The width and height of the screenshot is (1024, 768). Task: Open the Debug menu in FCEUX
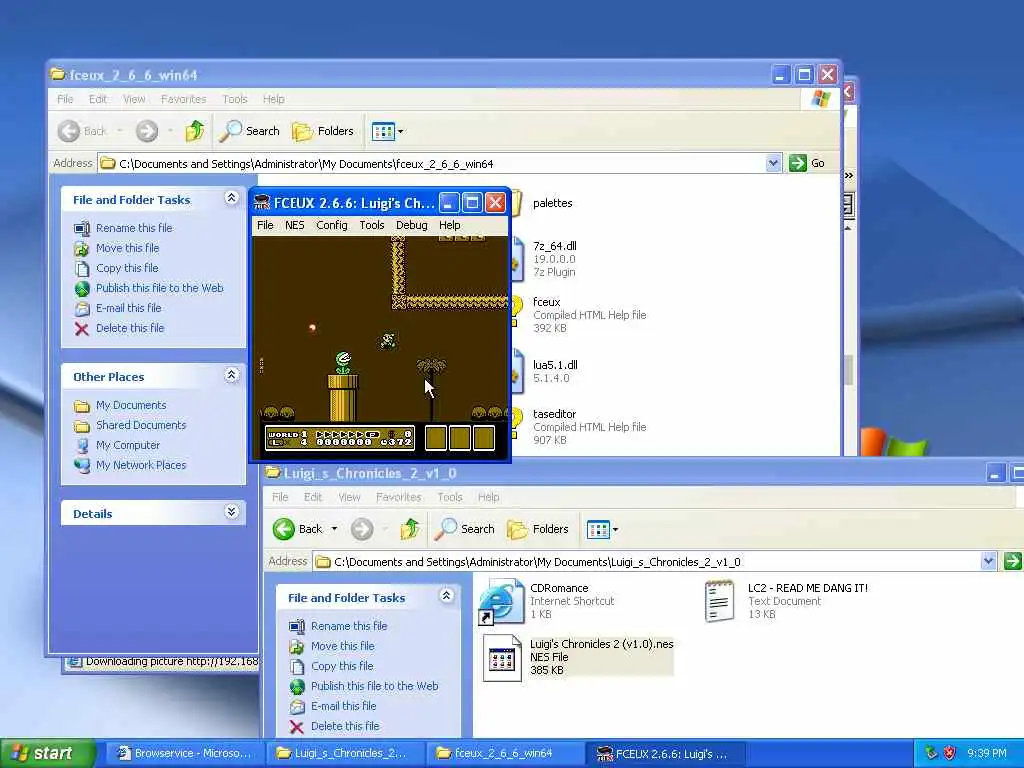[x=411, y=225]
